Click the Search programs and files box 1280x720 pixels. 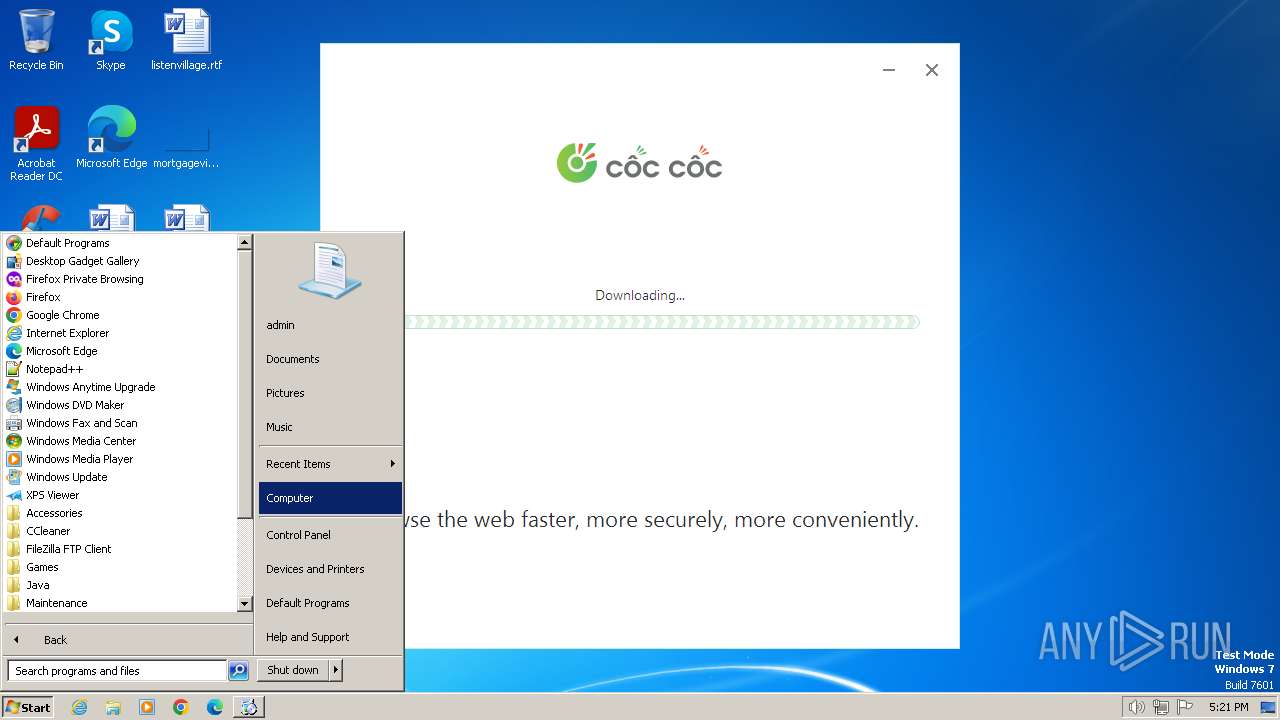pos(116,671)
